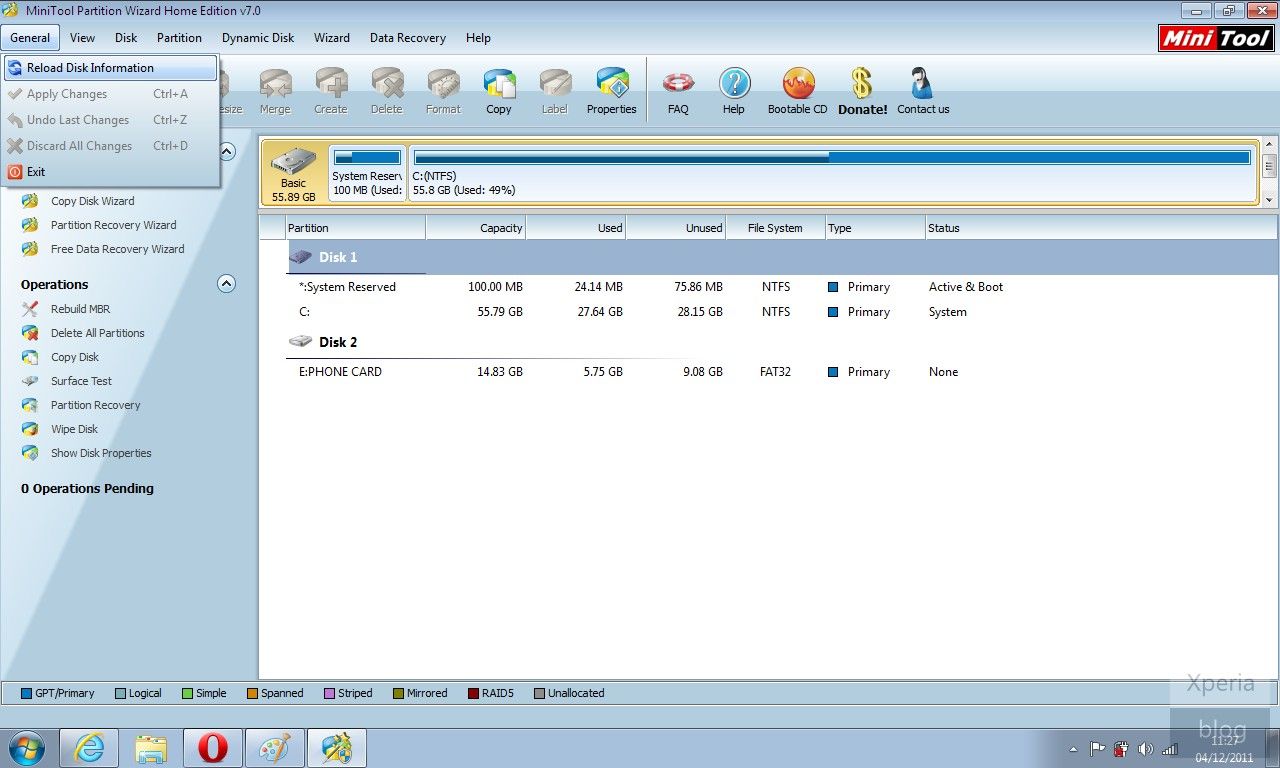Select the Disk 1 header row
The width and height of the screenshot is (1280, 768).
click(781, 257)
